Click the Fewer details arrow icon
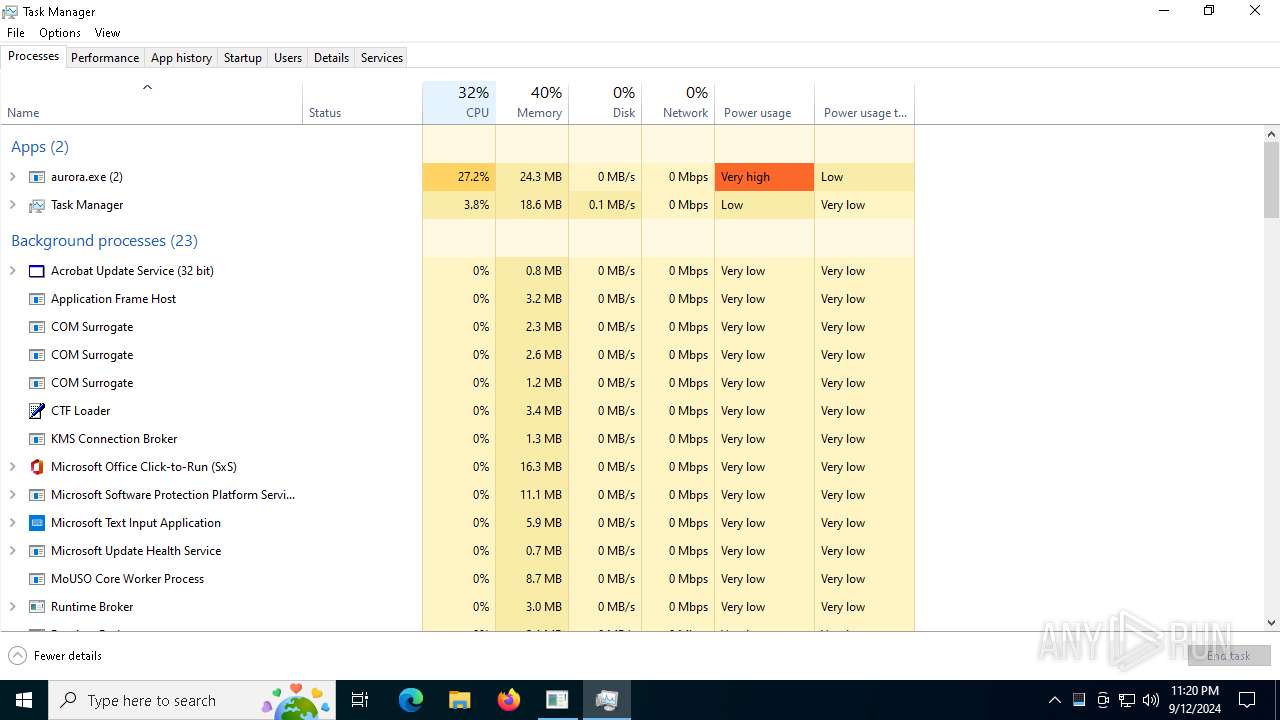This screenshot has height=720, width=1280. click(x=17, y=656)
